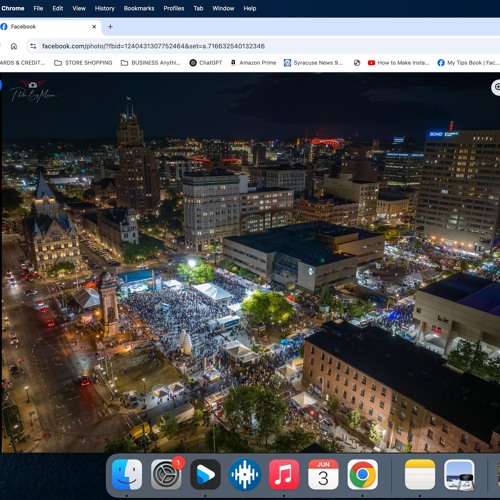Open the Syracuse News bookmark

313,63
